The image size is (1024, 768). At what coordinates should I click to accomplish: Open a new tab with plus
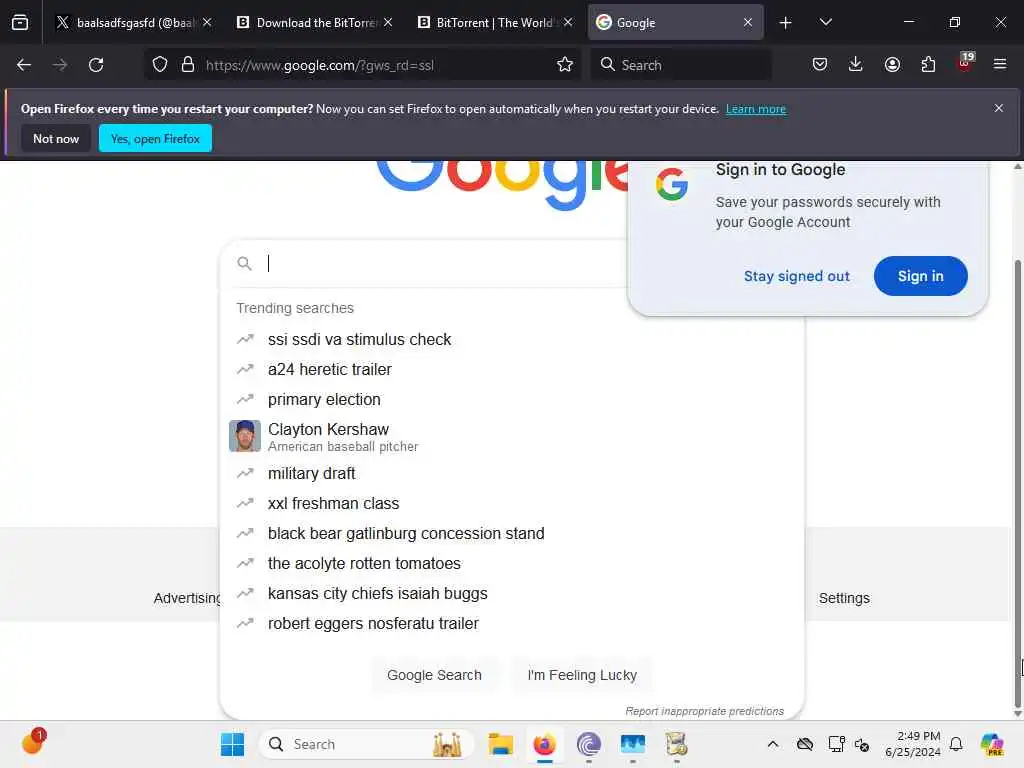click(x=786, y=23)
